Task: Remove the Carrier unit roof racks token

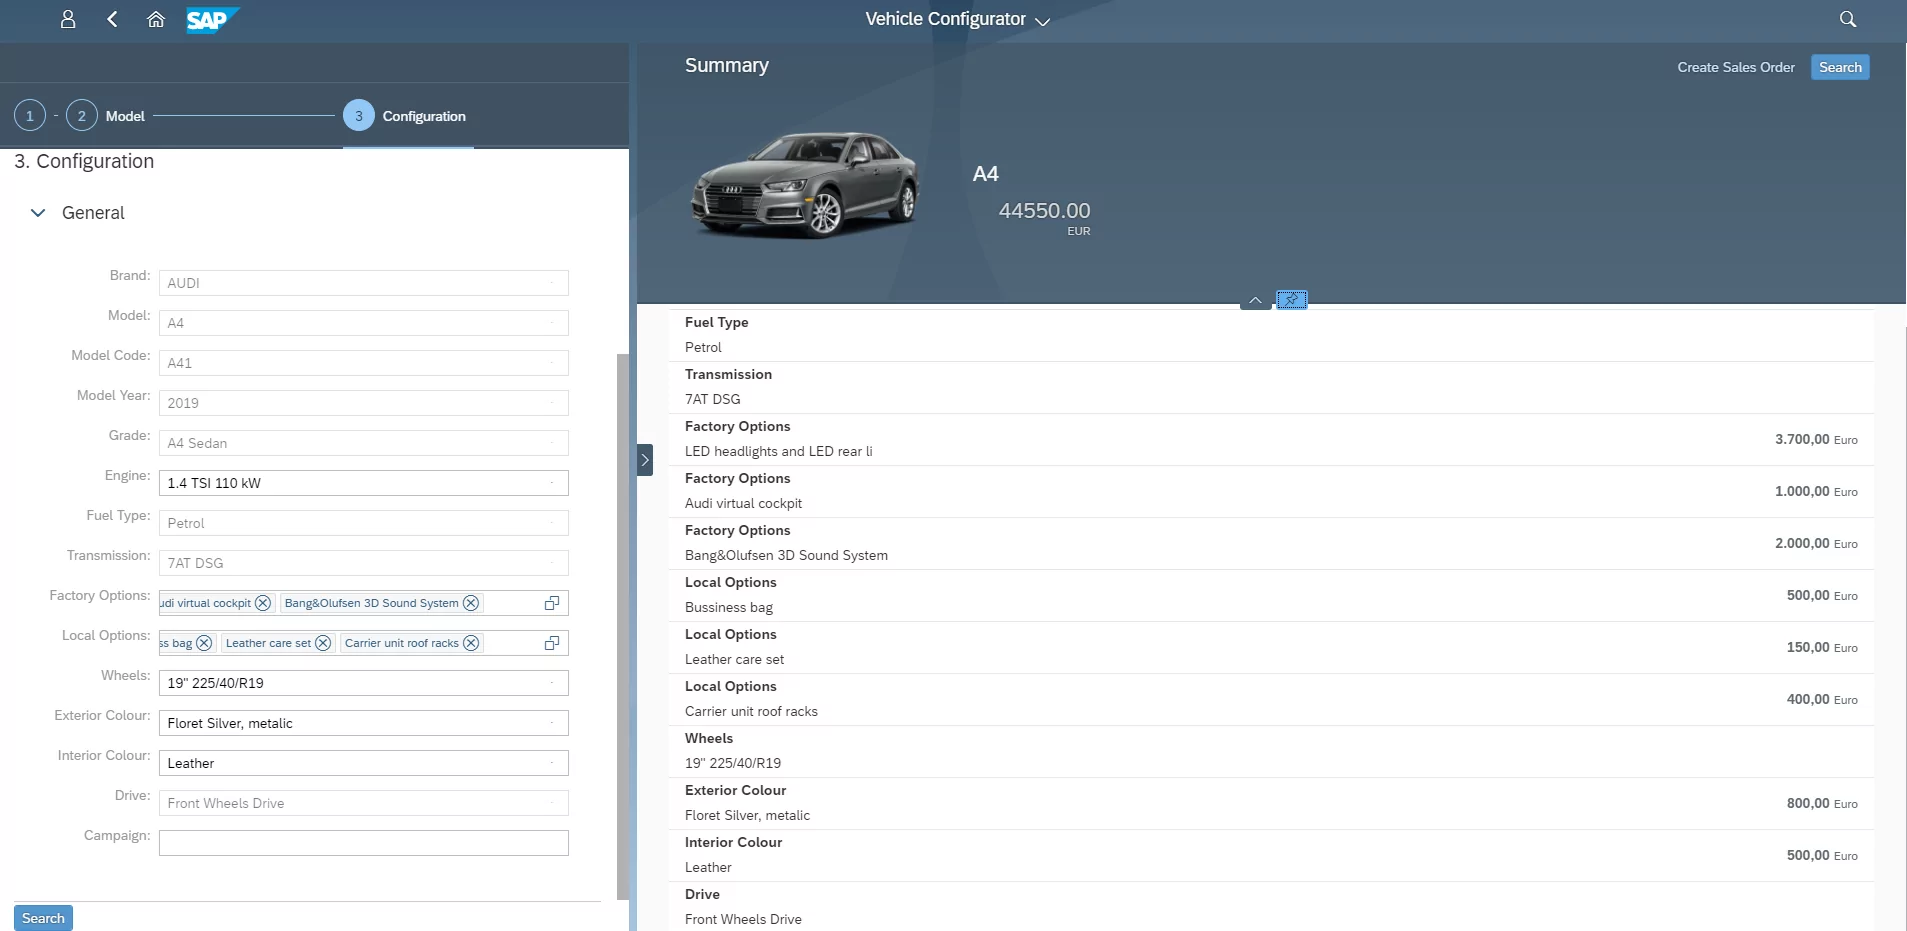Action: click(x=471, y=643)
